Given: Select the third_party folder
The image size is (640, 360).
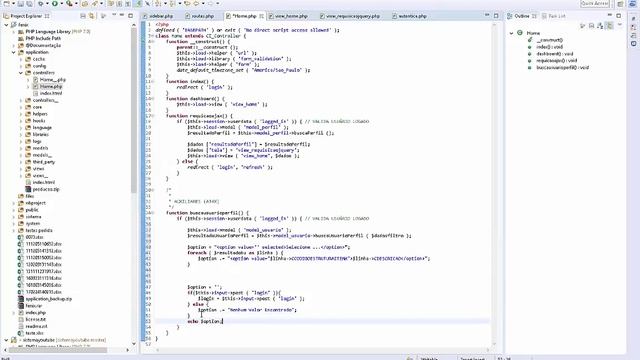Looking at the screenshot, I should point(43,162).
